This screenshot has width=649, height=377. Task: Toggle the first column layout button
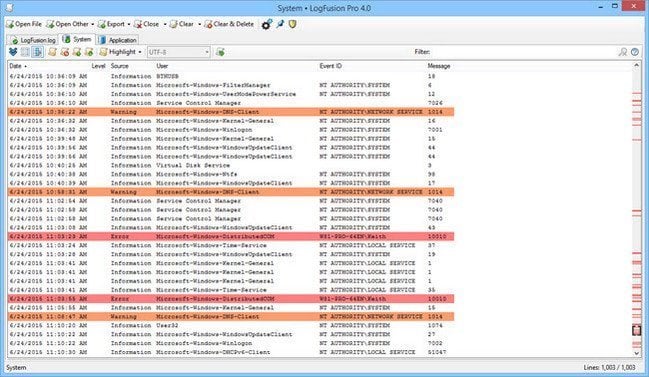25,52
